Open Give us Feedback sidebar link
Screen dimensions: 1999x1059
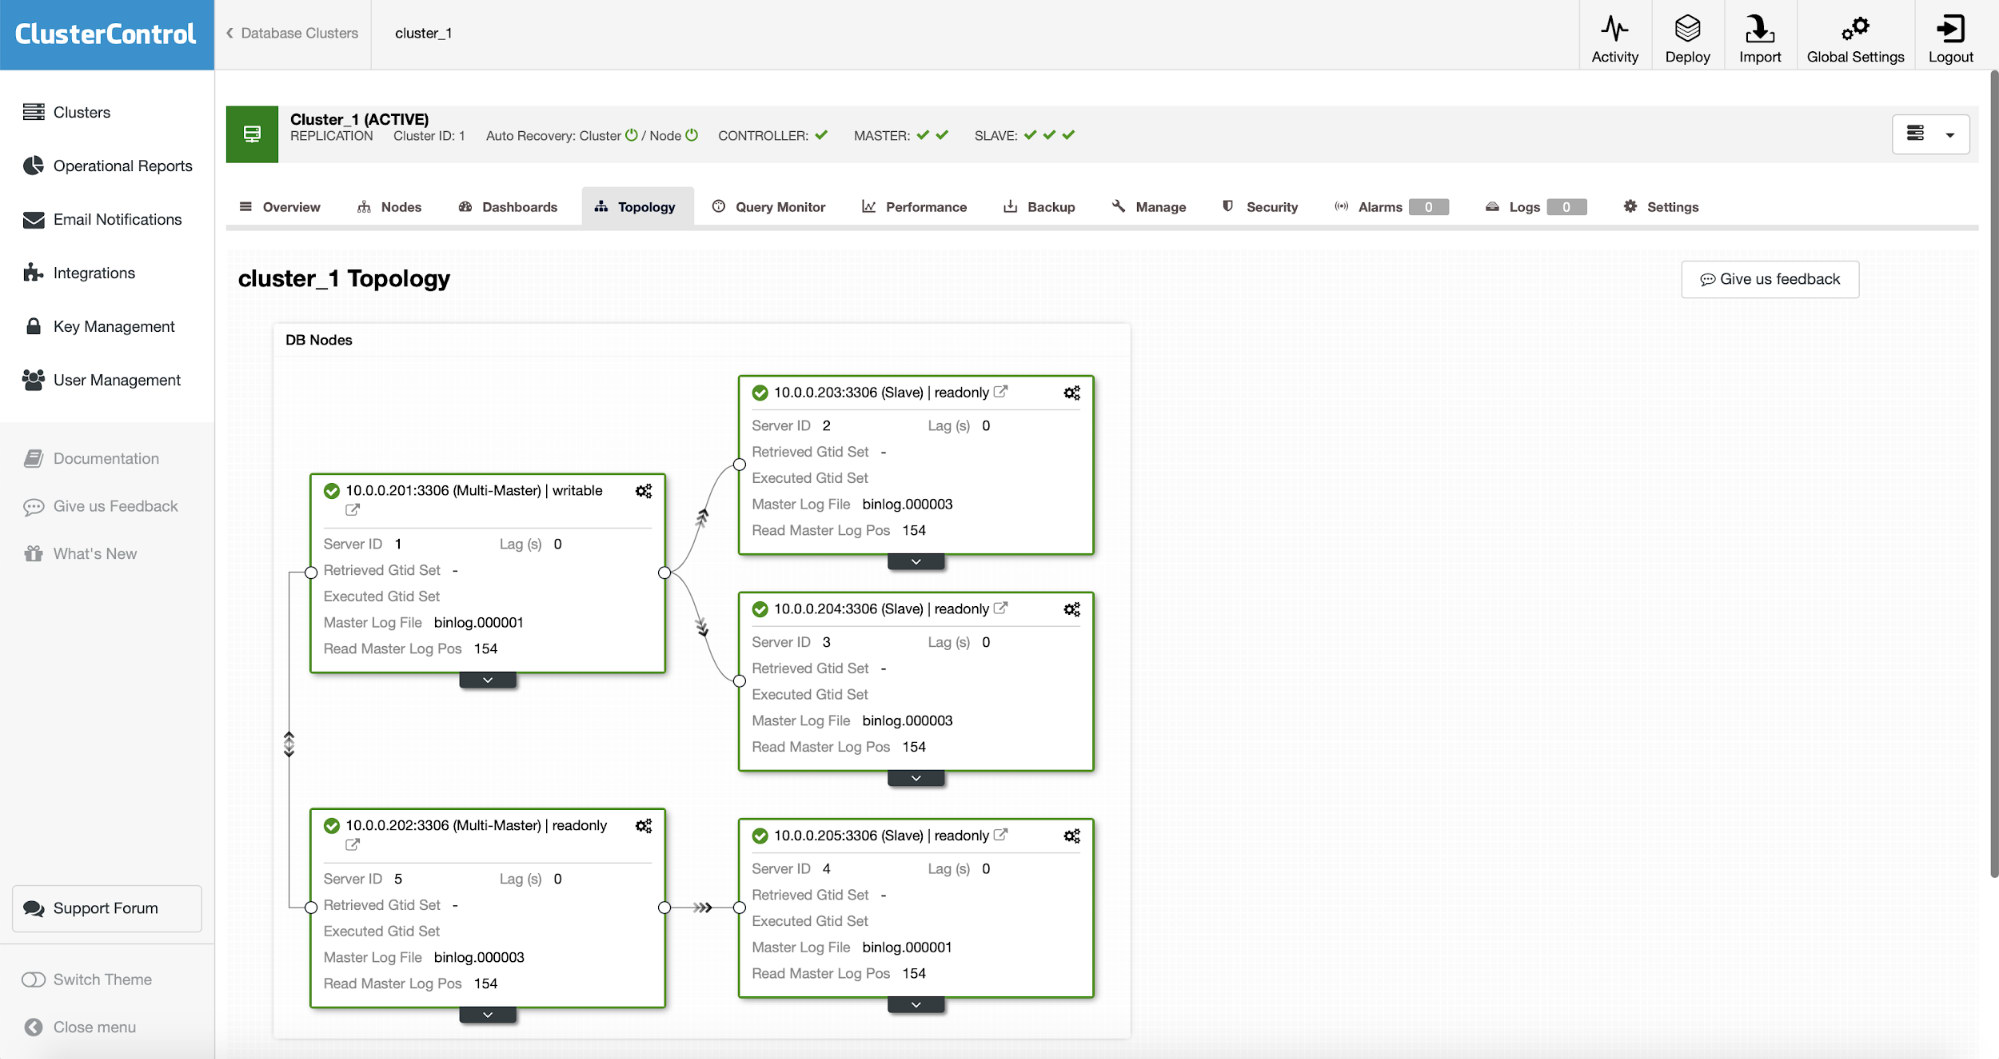[100, 506]
